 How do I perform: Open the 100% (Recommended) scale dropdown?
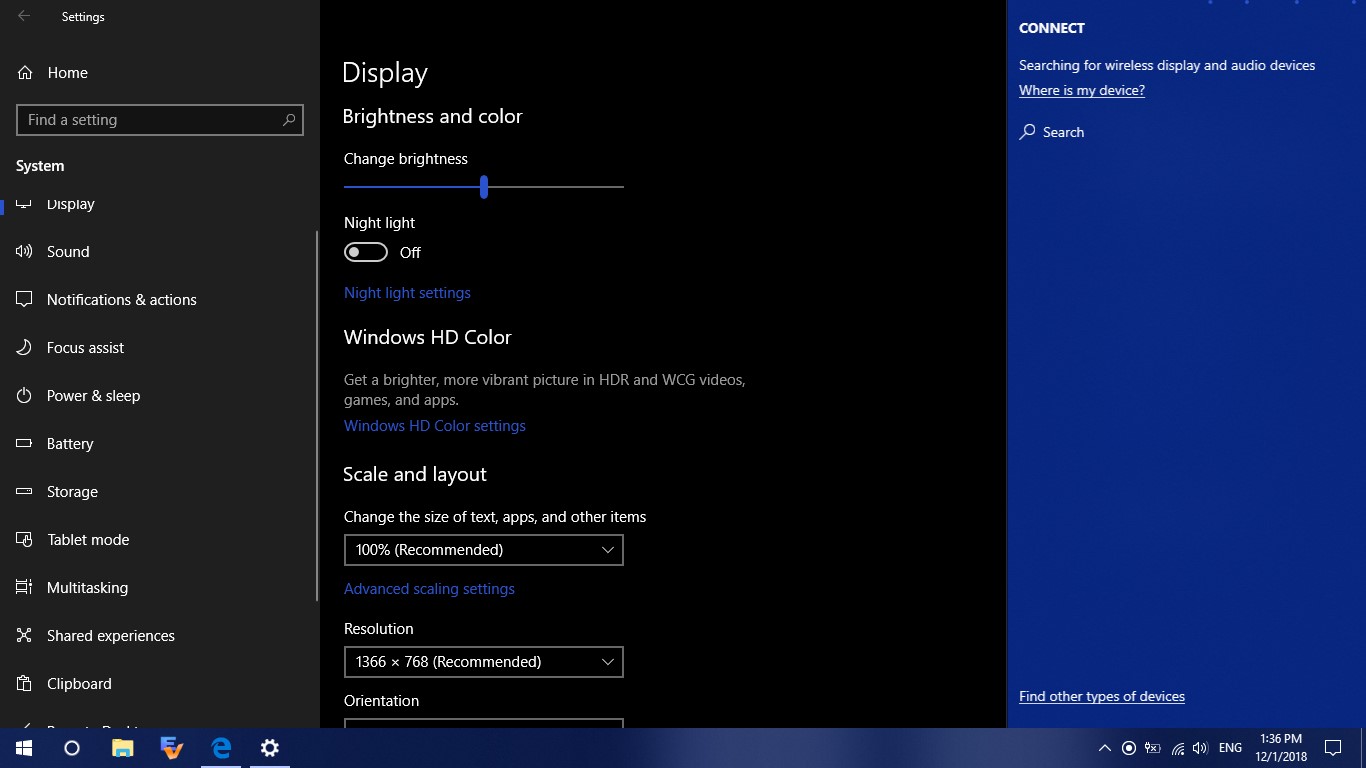coord(484,550)
